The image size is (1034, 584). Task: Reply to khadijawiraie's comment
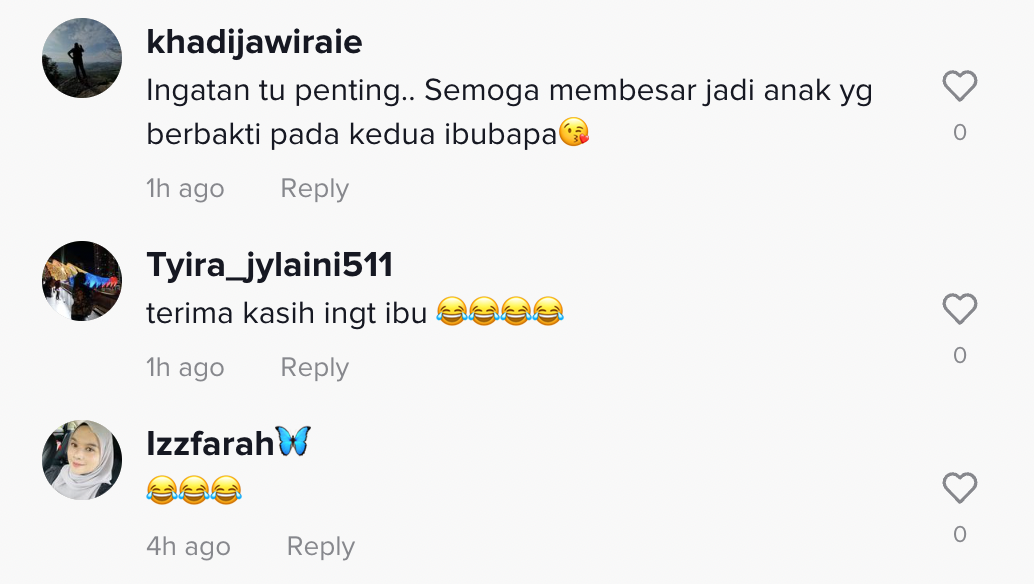pyautogui.click(x=315, y=189)
